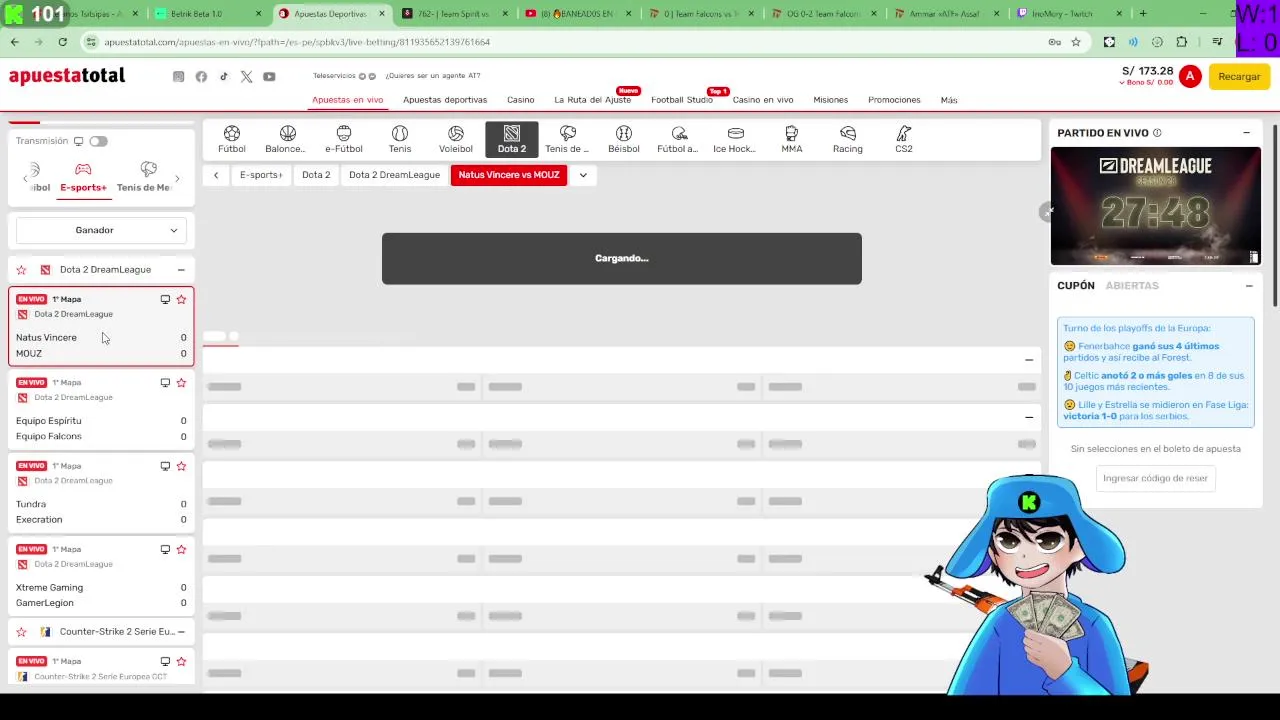1280x720 pixels.
Task: Toggle the Transmisión switch
Action: (x=98, y=141)
